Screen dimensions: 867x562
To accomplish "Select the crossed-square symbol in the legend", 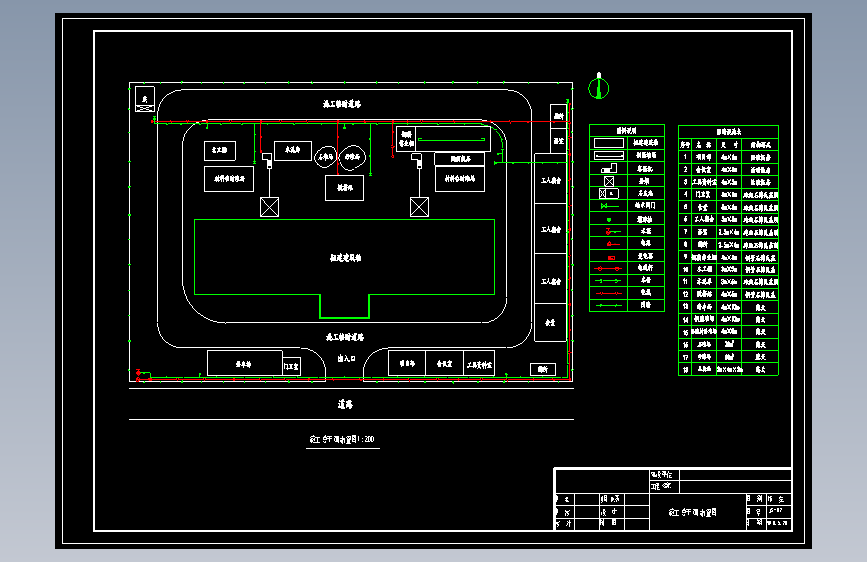I will [609, 181].
